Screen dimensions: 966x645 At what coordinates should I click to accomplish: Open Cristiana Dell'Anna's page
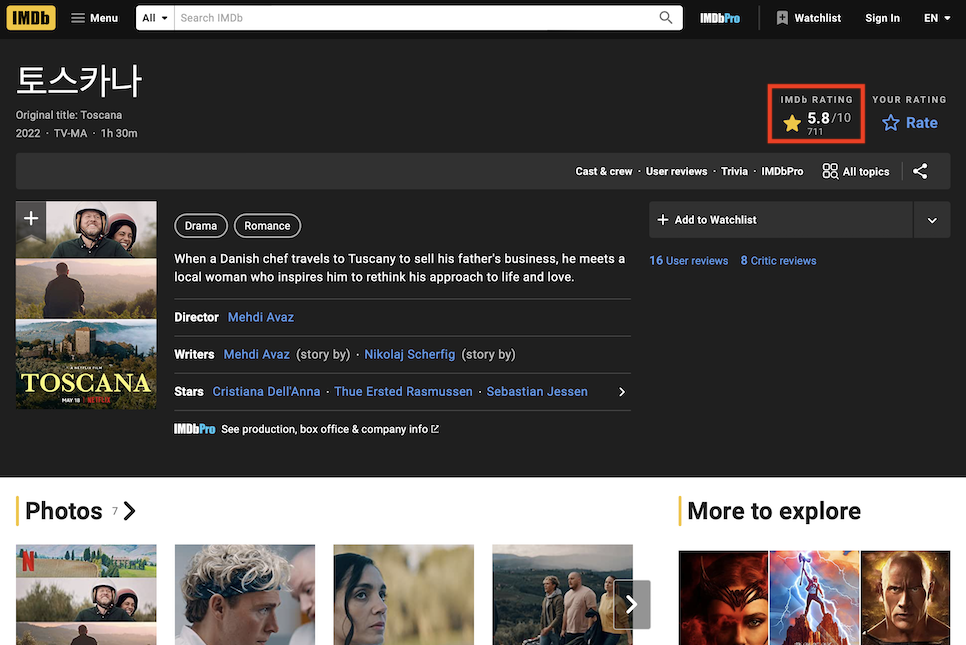coord(266,392)
